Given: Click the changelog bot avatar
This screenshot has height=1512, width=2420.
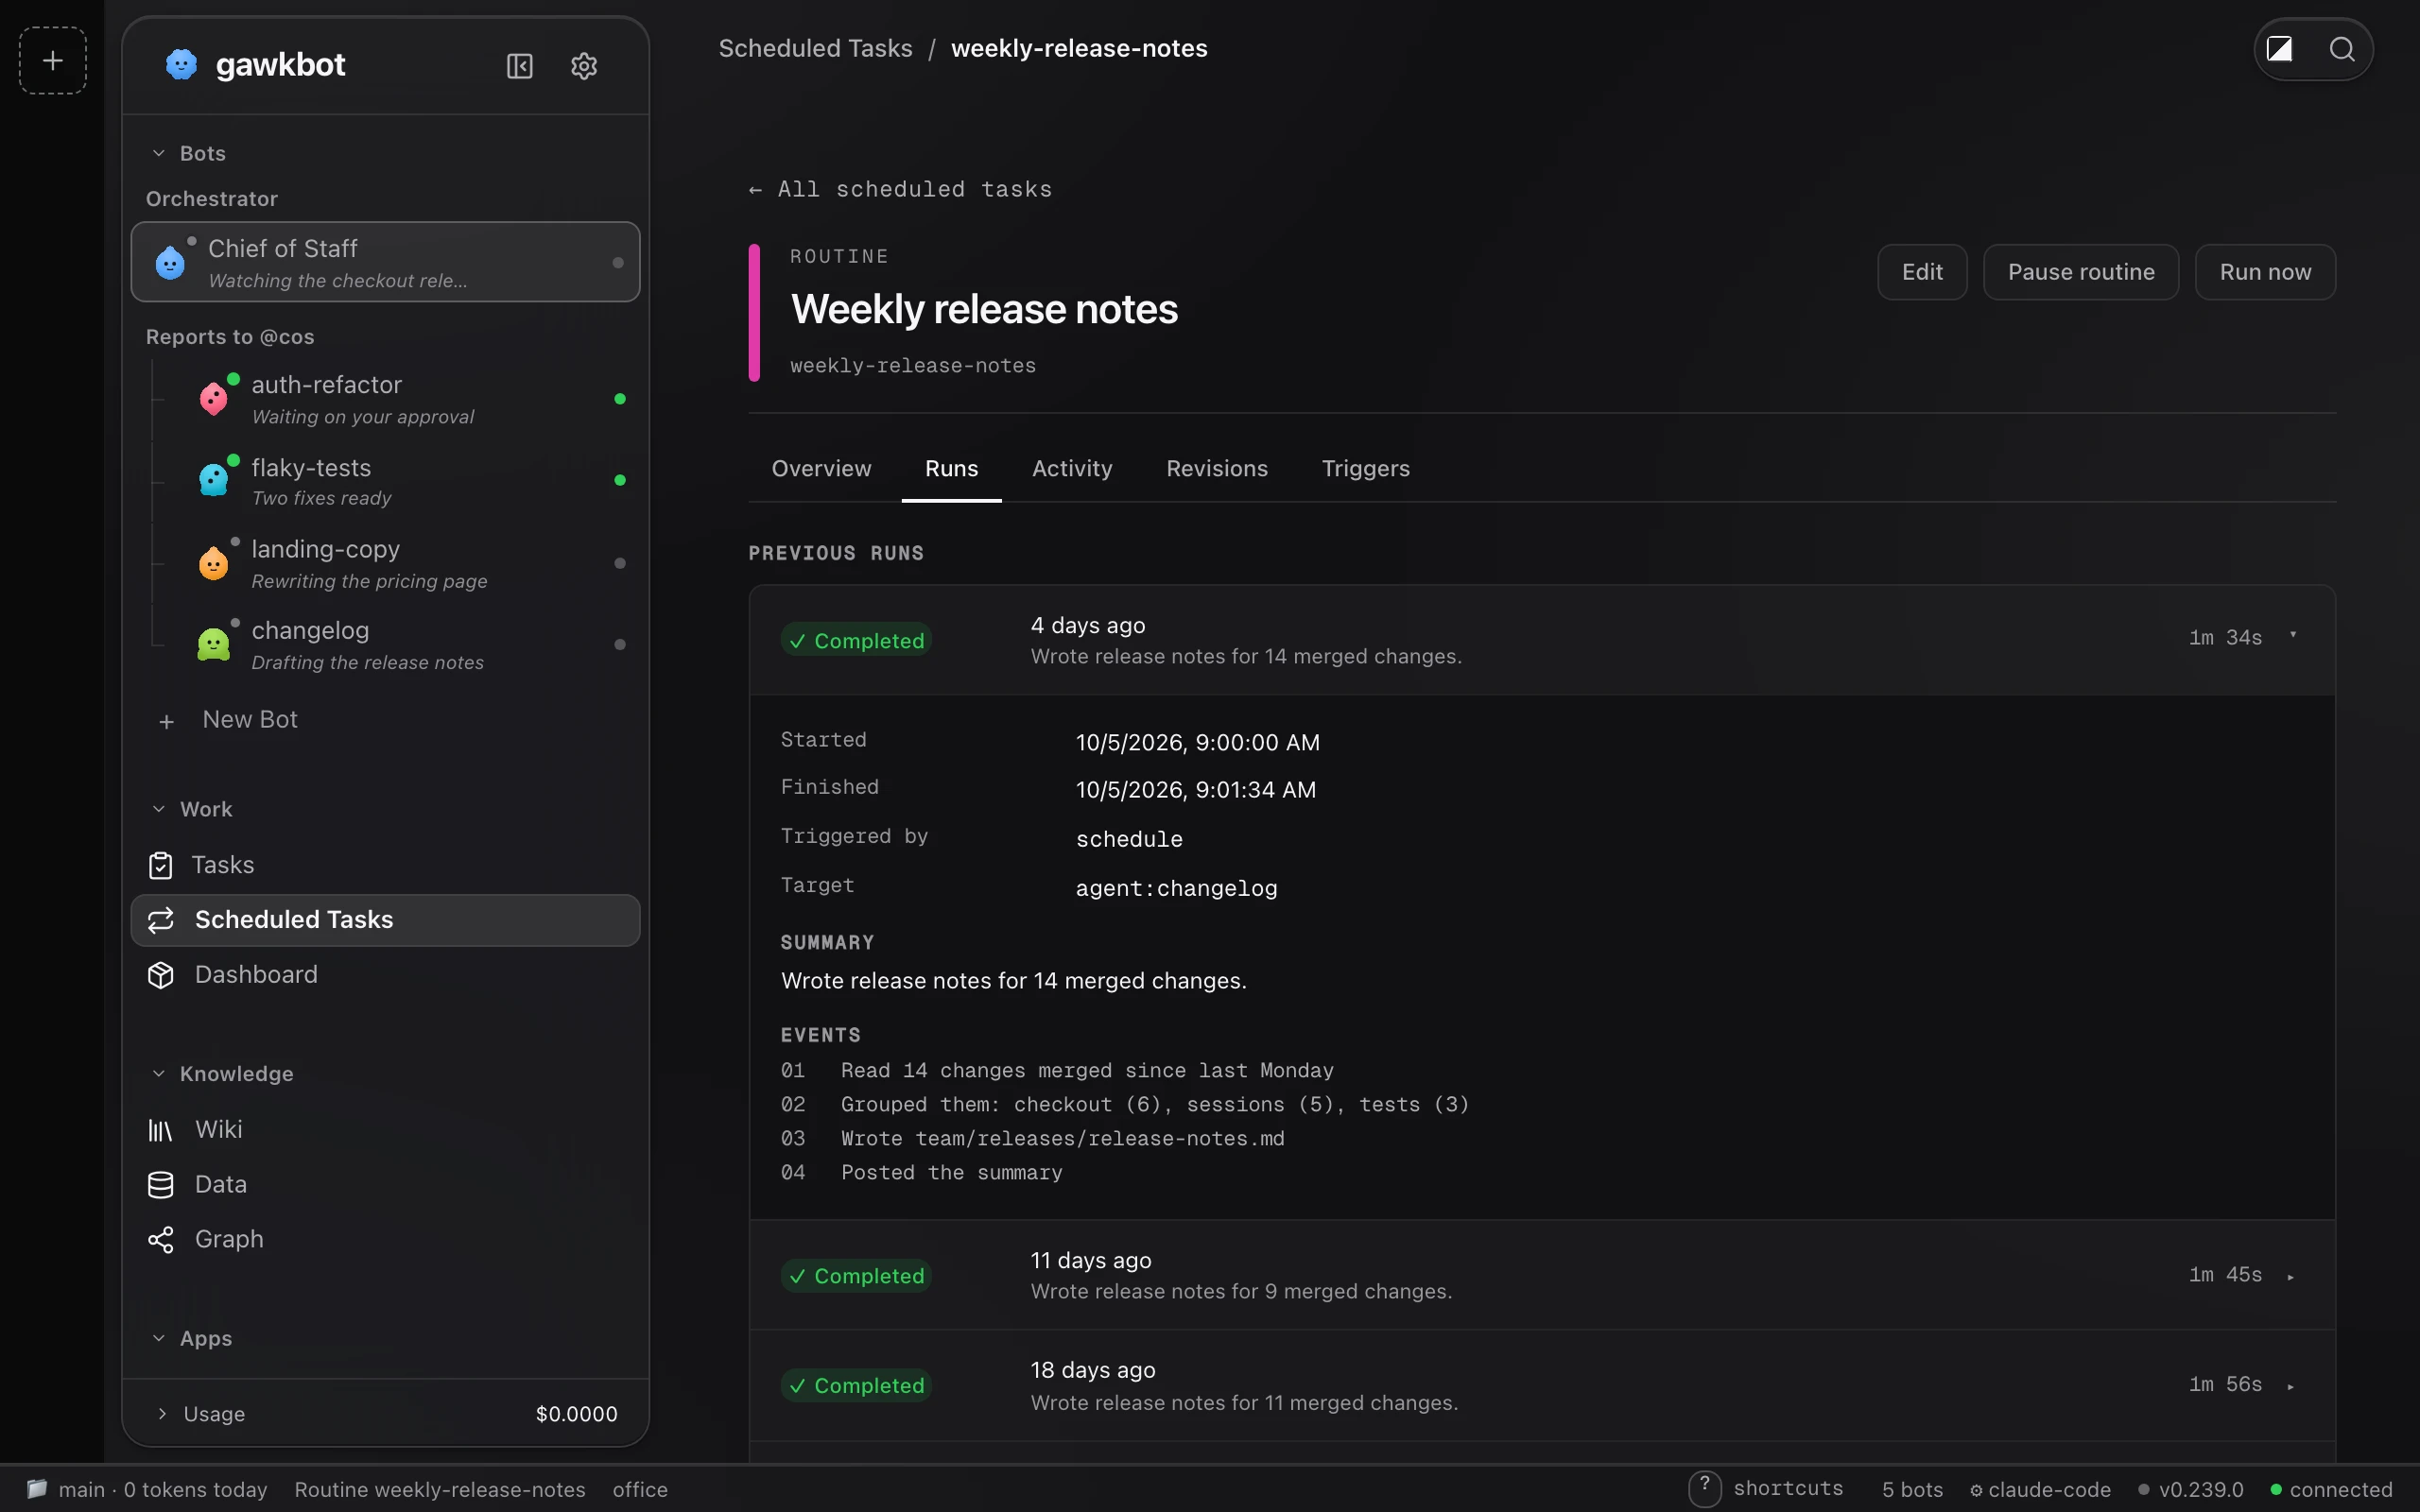Looking at the screenshot, I should click(214, 644).
